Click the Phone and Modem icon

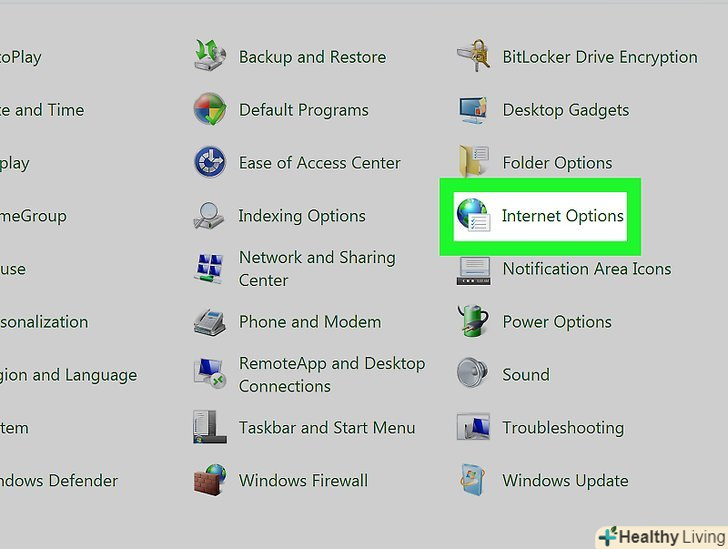209,321
